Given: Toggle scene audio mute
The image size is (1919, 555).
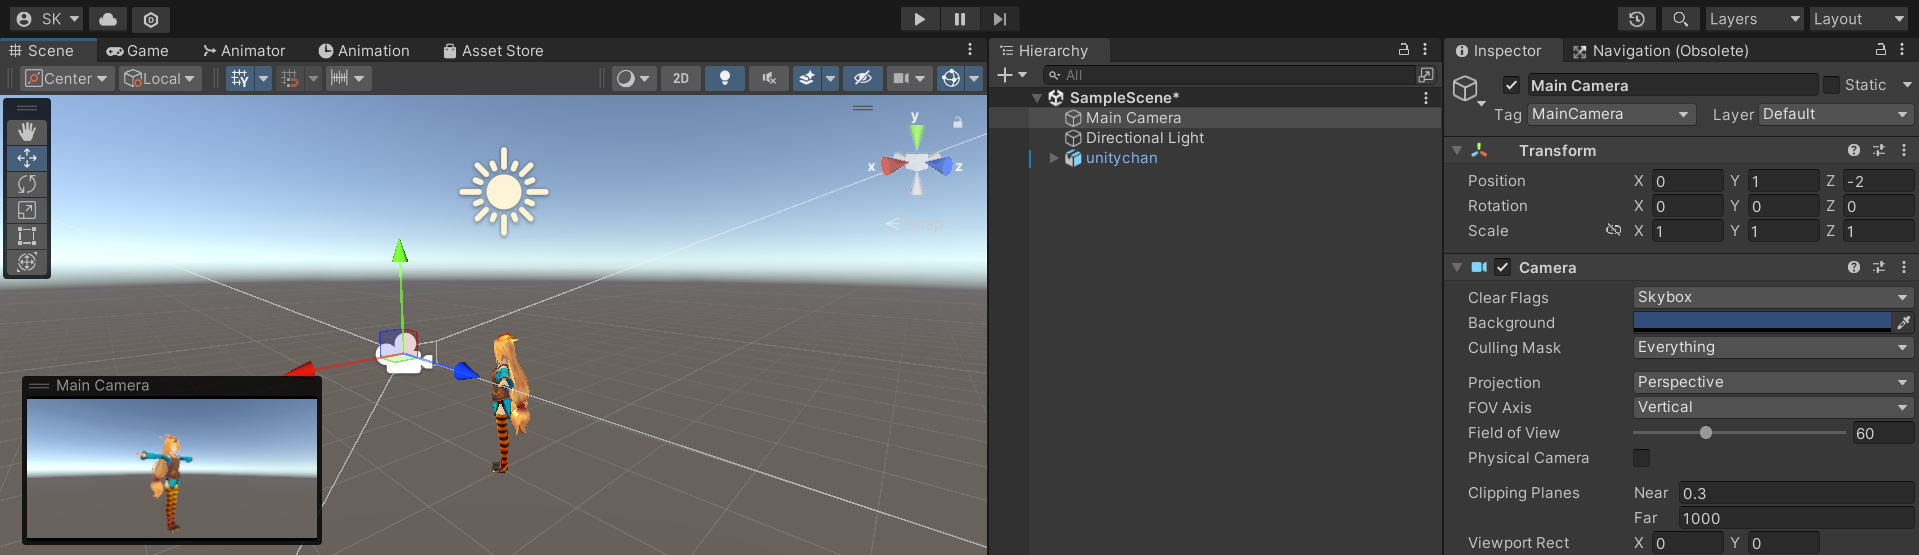Looking at the screenshot, I should (x=768, y=78).
